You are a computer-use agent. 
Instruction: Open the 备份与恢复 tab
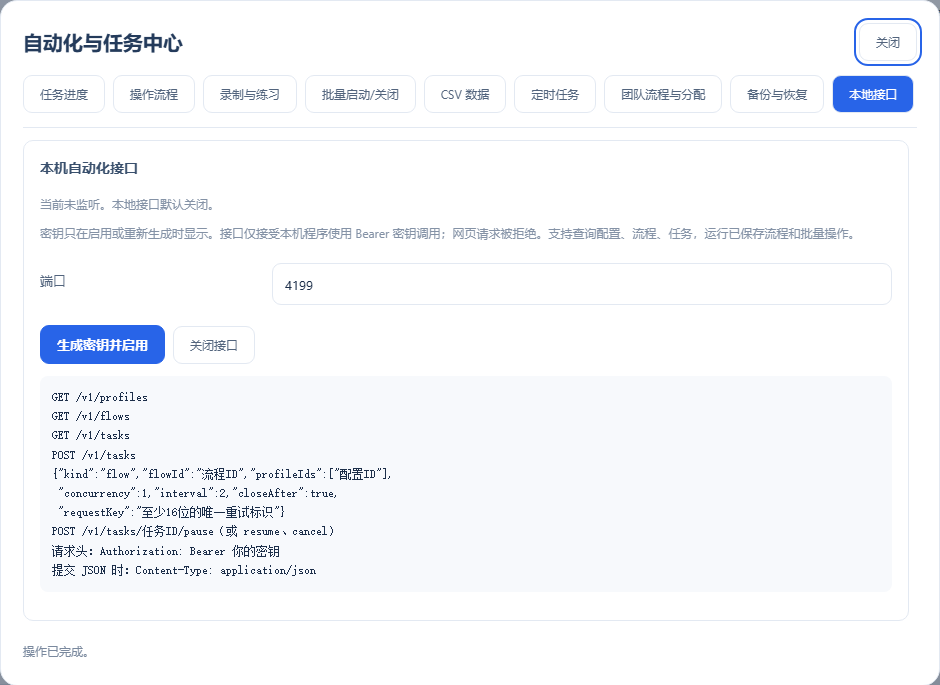click(x=777, y=94)
